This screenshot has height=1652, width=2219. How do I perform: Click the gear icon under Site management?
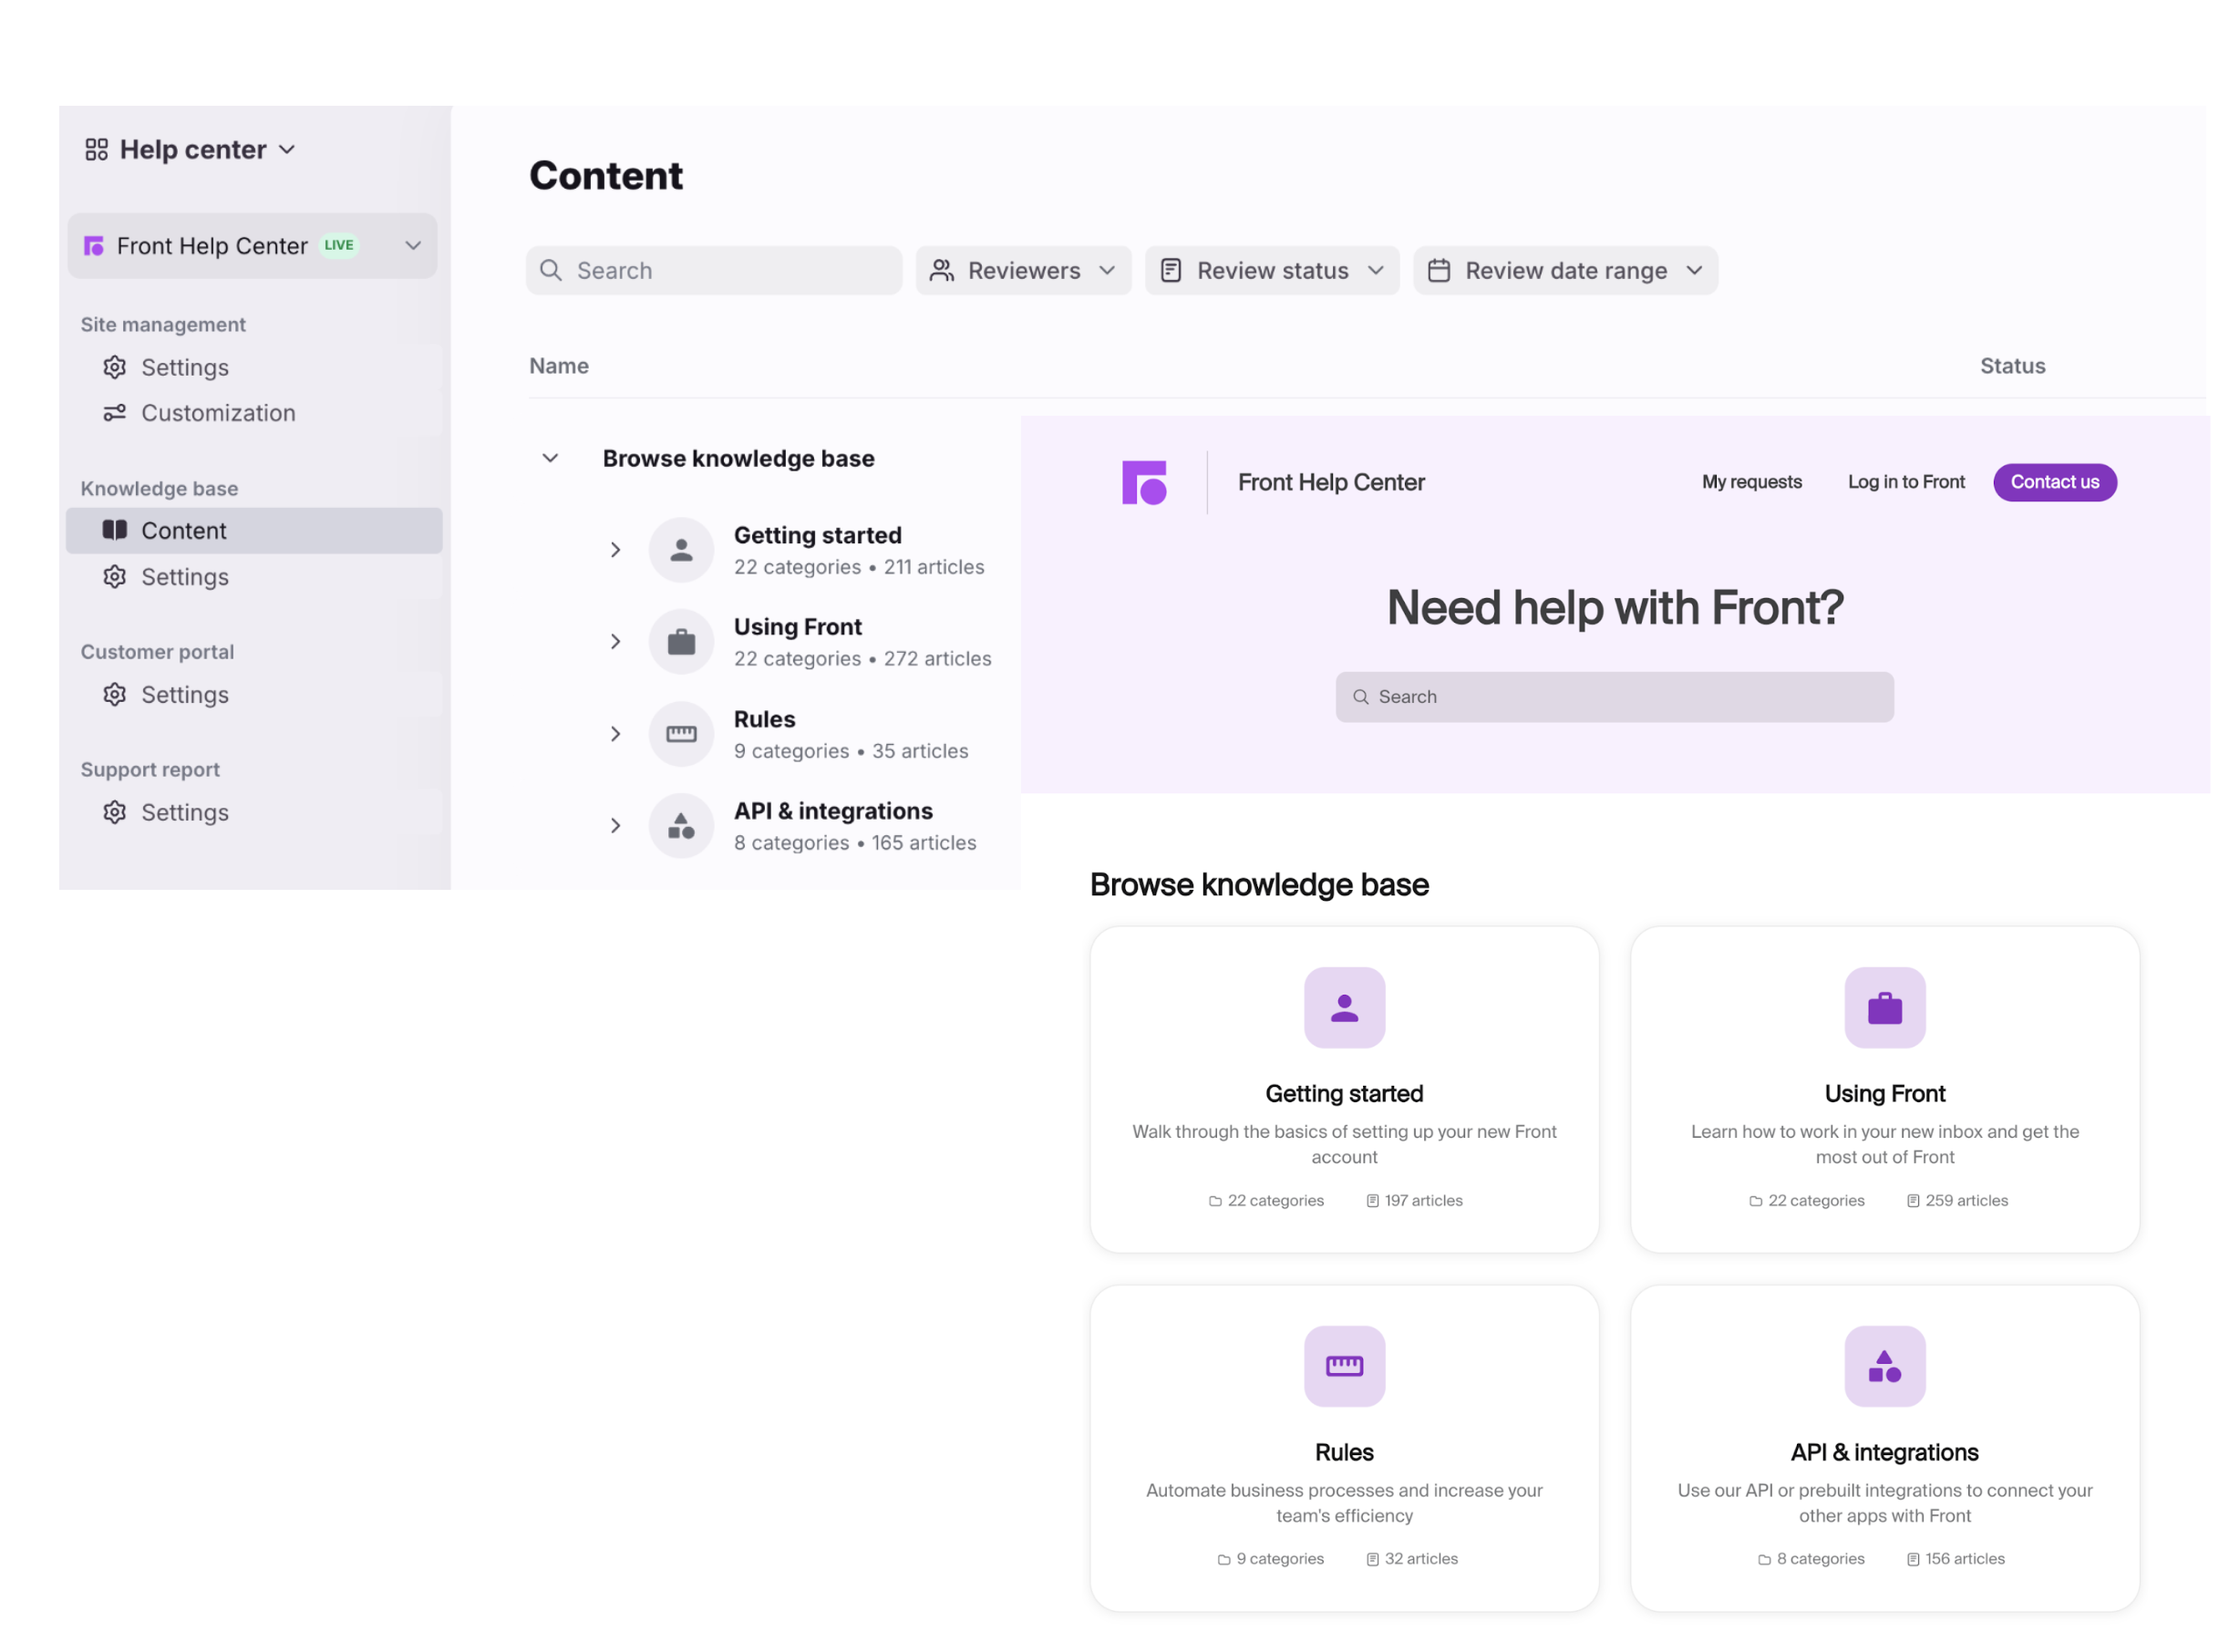(115, 368)
